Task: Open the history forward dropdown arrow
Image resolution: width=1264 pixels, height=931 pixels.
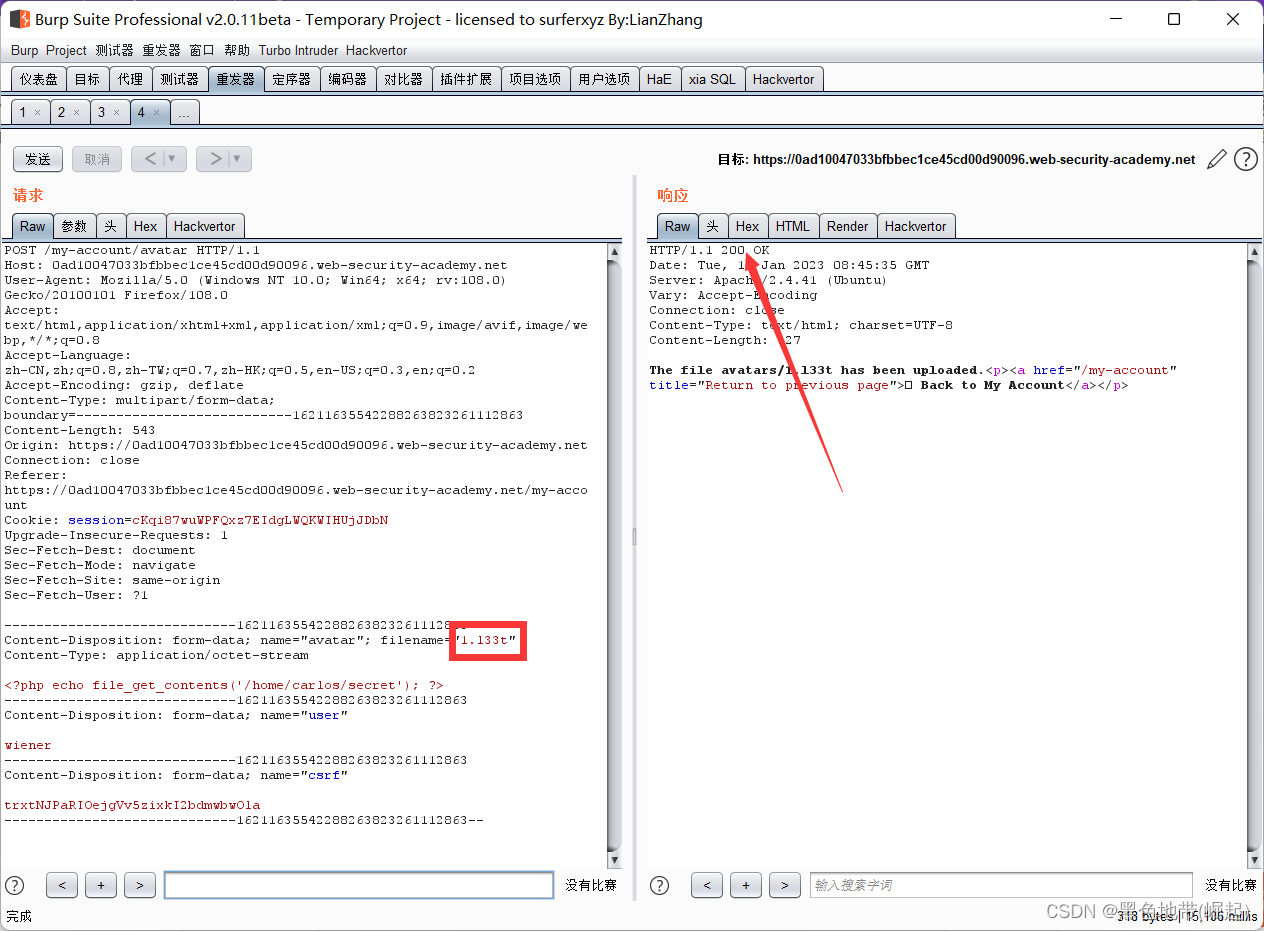Action: pyautogui.click(x=237, y=159)
